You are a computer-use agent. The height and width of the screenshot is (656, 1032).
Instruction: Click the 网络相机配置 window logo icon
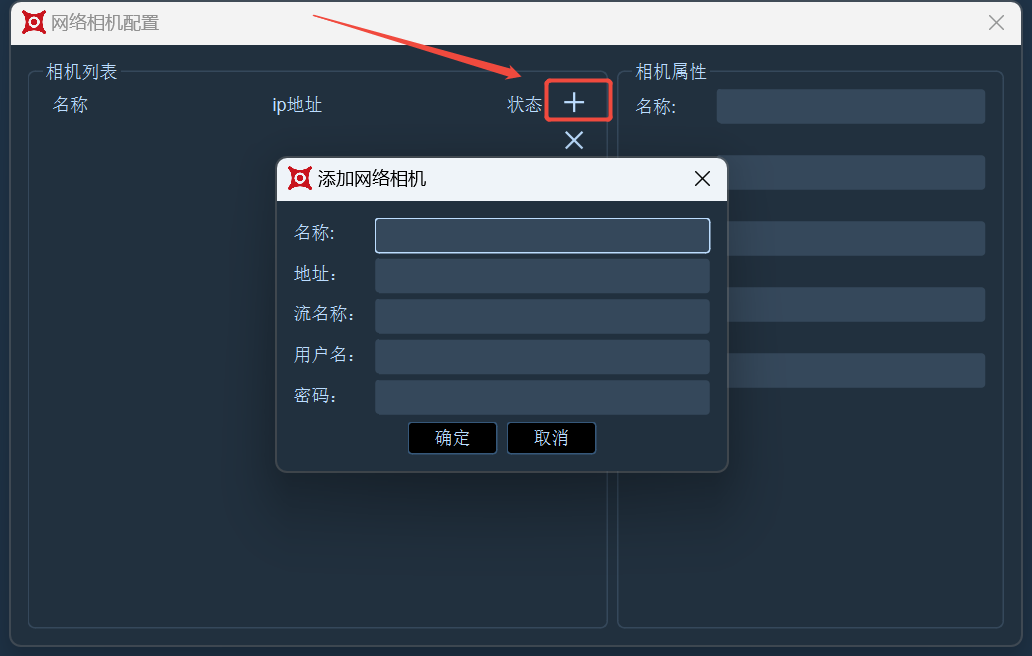coord(34,22)
